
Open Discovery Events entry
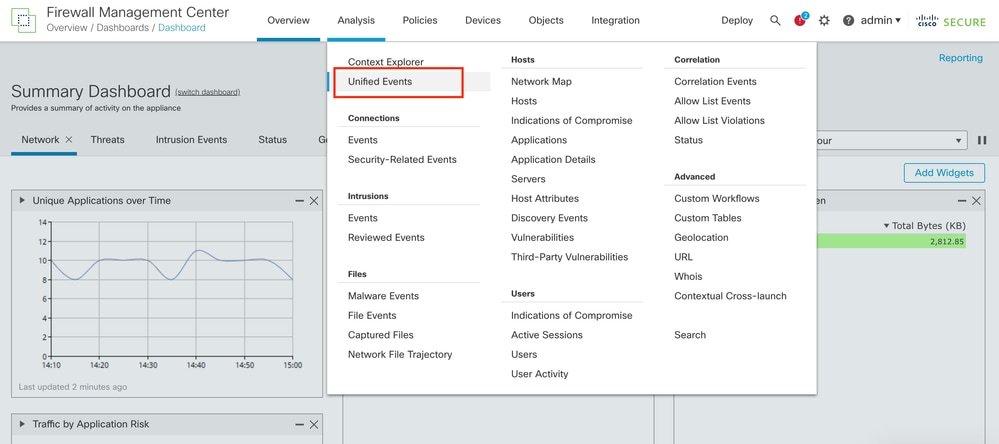tap(549, 218)
